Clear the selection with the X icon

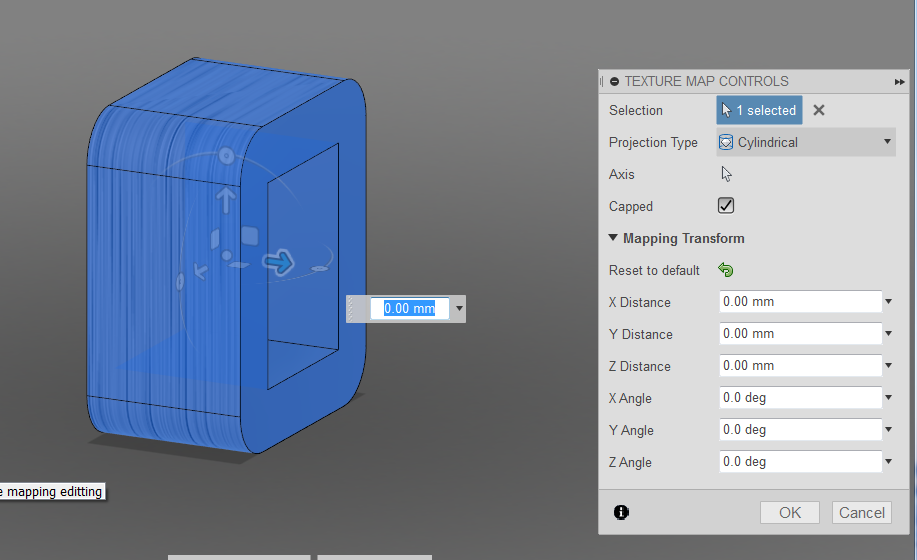(819, 110)
